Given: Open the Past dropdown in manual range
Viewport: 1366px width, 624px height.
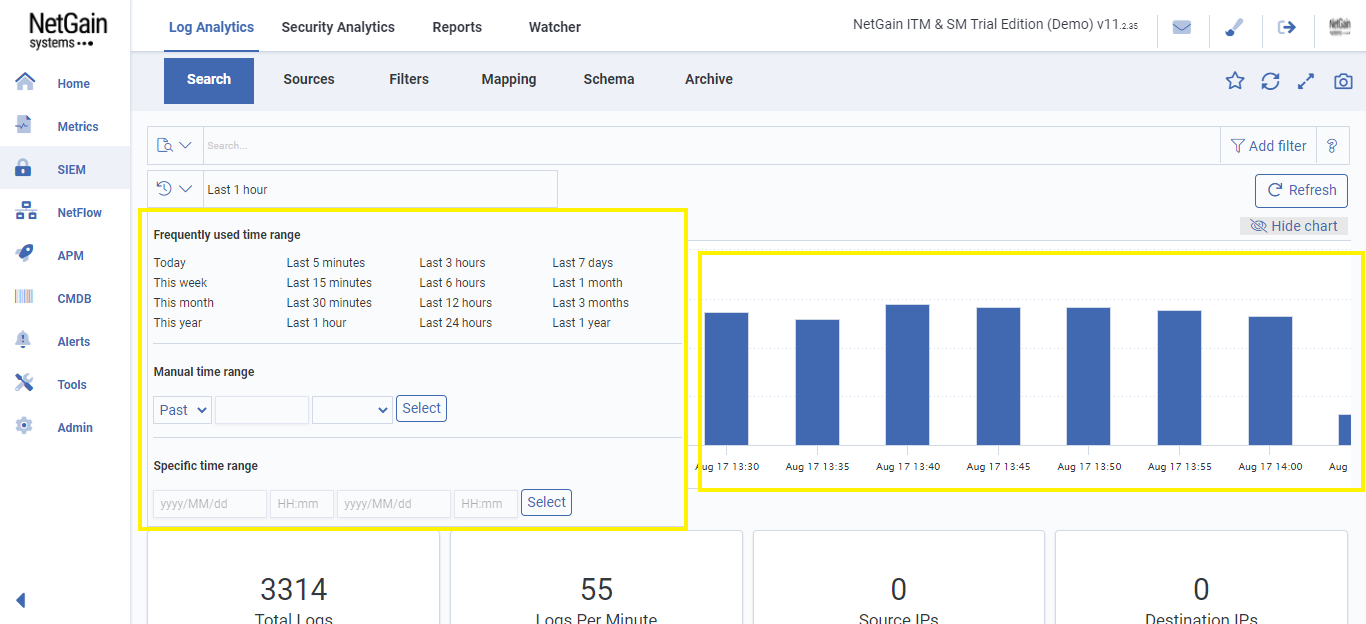Looking at the screenshot, I should (183, 410).
